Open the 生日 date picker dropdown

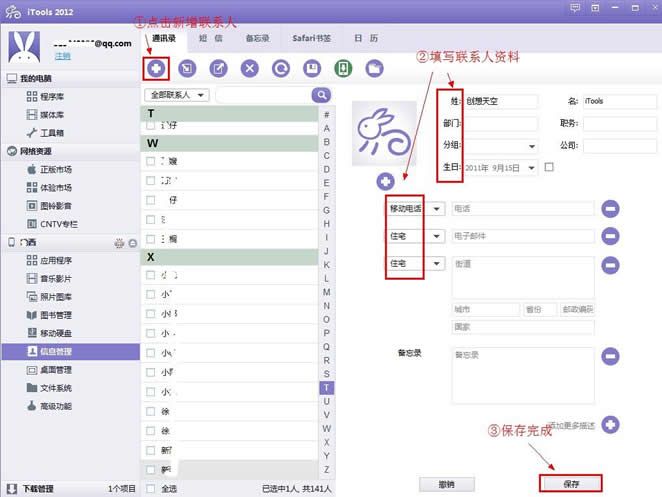(x=532, y=168)
